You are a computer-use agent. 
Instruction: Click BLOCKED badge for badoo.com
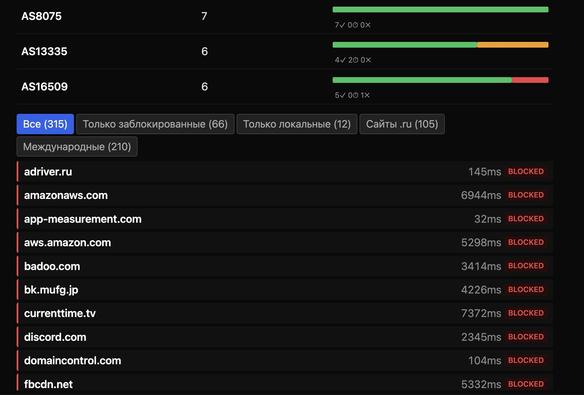(526, 266)
